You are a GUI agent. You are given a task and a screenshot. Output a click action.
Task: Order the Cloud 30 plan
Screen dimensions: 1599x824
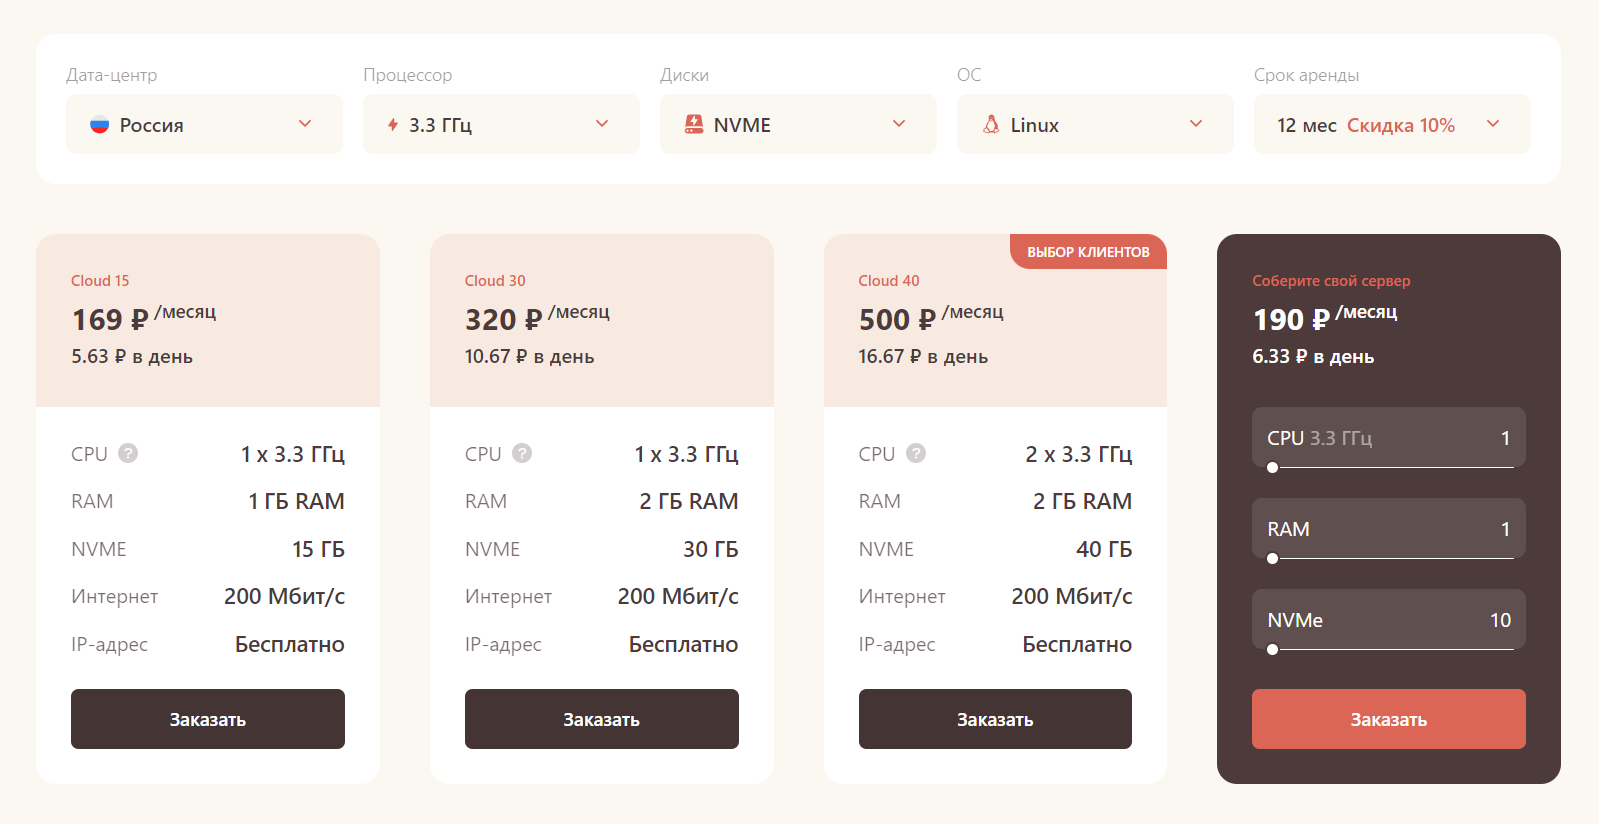point(601,719)
